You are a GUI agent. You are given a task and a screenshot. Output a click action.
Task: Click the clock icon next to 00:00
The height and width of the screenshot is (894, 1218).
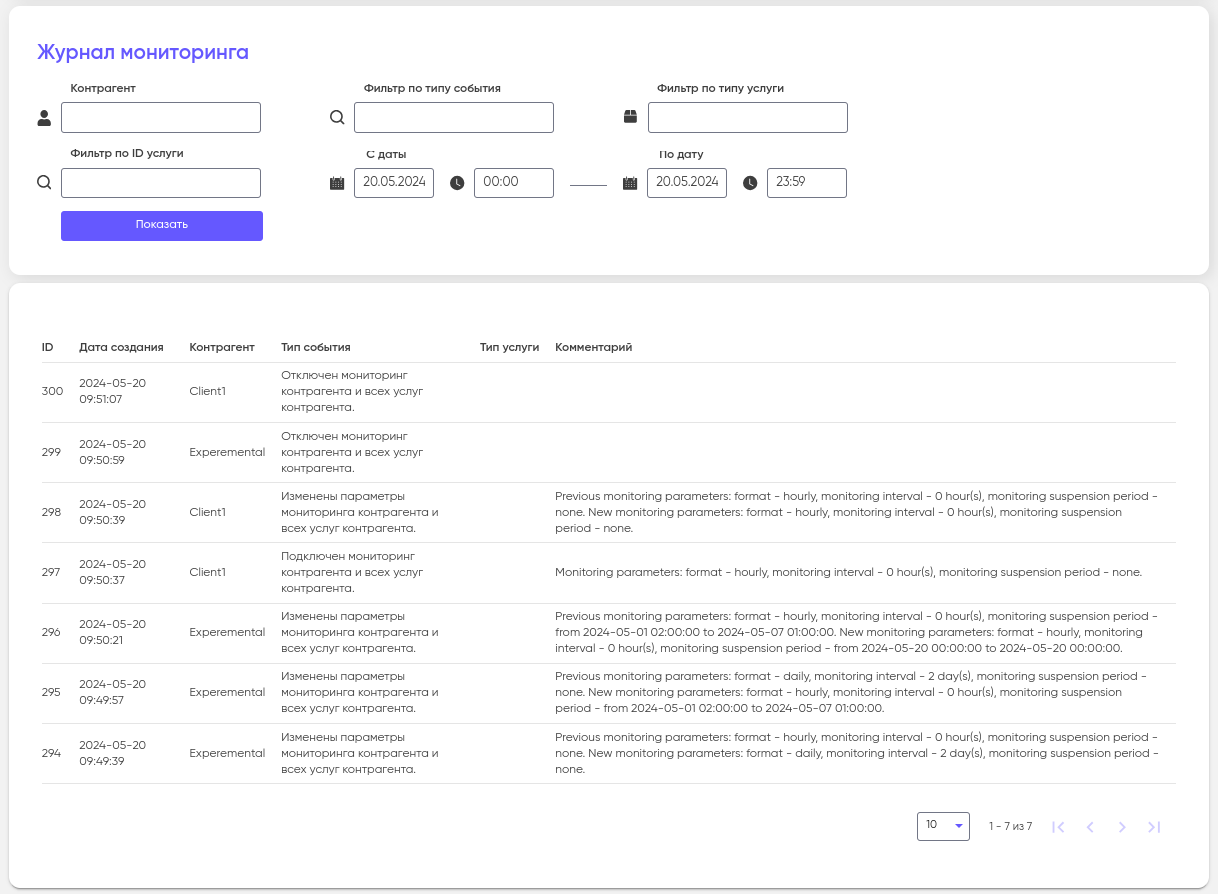[457, 183]
